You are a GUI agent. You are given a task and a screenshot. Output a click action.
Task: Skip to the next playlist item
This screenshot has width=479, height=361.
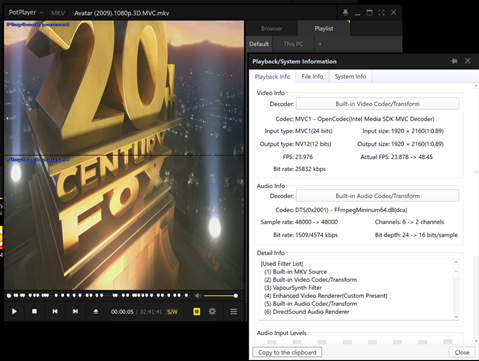(x=75, y=311)
